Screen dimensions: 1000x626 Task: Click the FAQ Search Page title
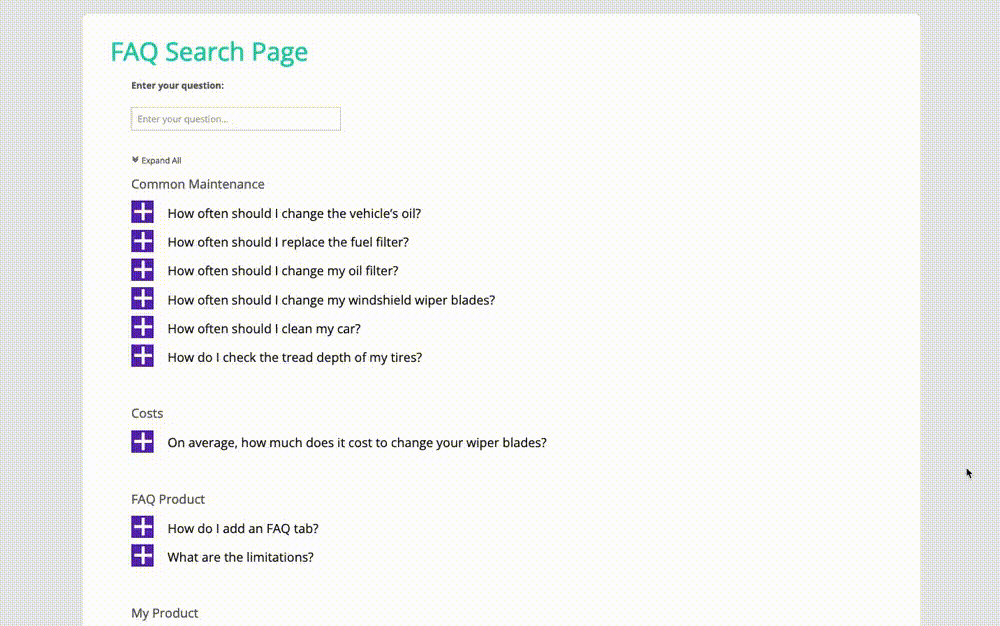(x=209, y=52)
